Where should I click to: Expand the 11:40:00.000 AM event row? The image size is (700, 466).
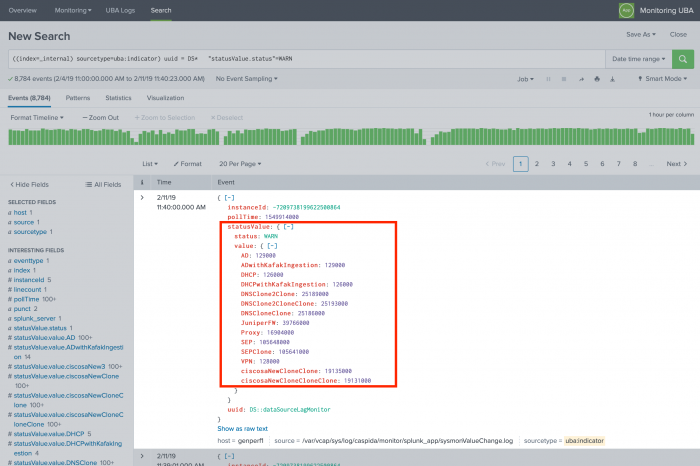coord(142,197)
